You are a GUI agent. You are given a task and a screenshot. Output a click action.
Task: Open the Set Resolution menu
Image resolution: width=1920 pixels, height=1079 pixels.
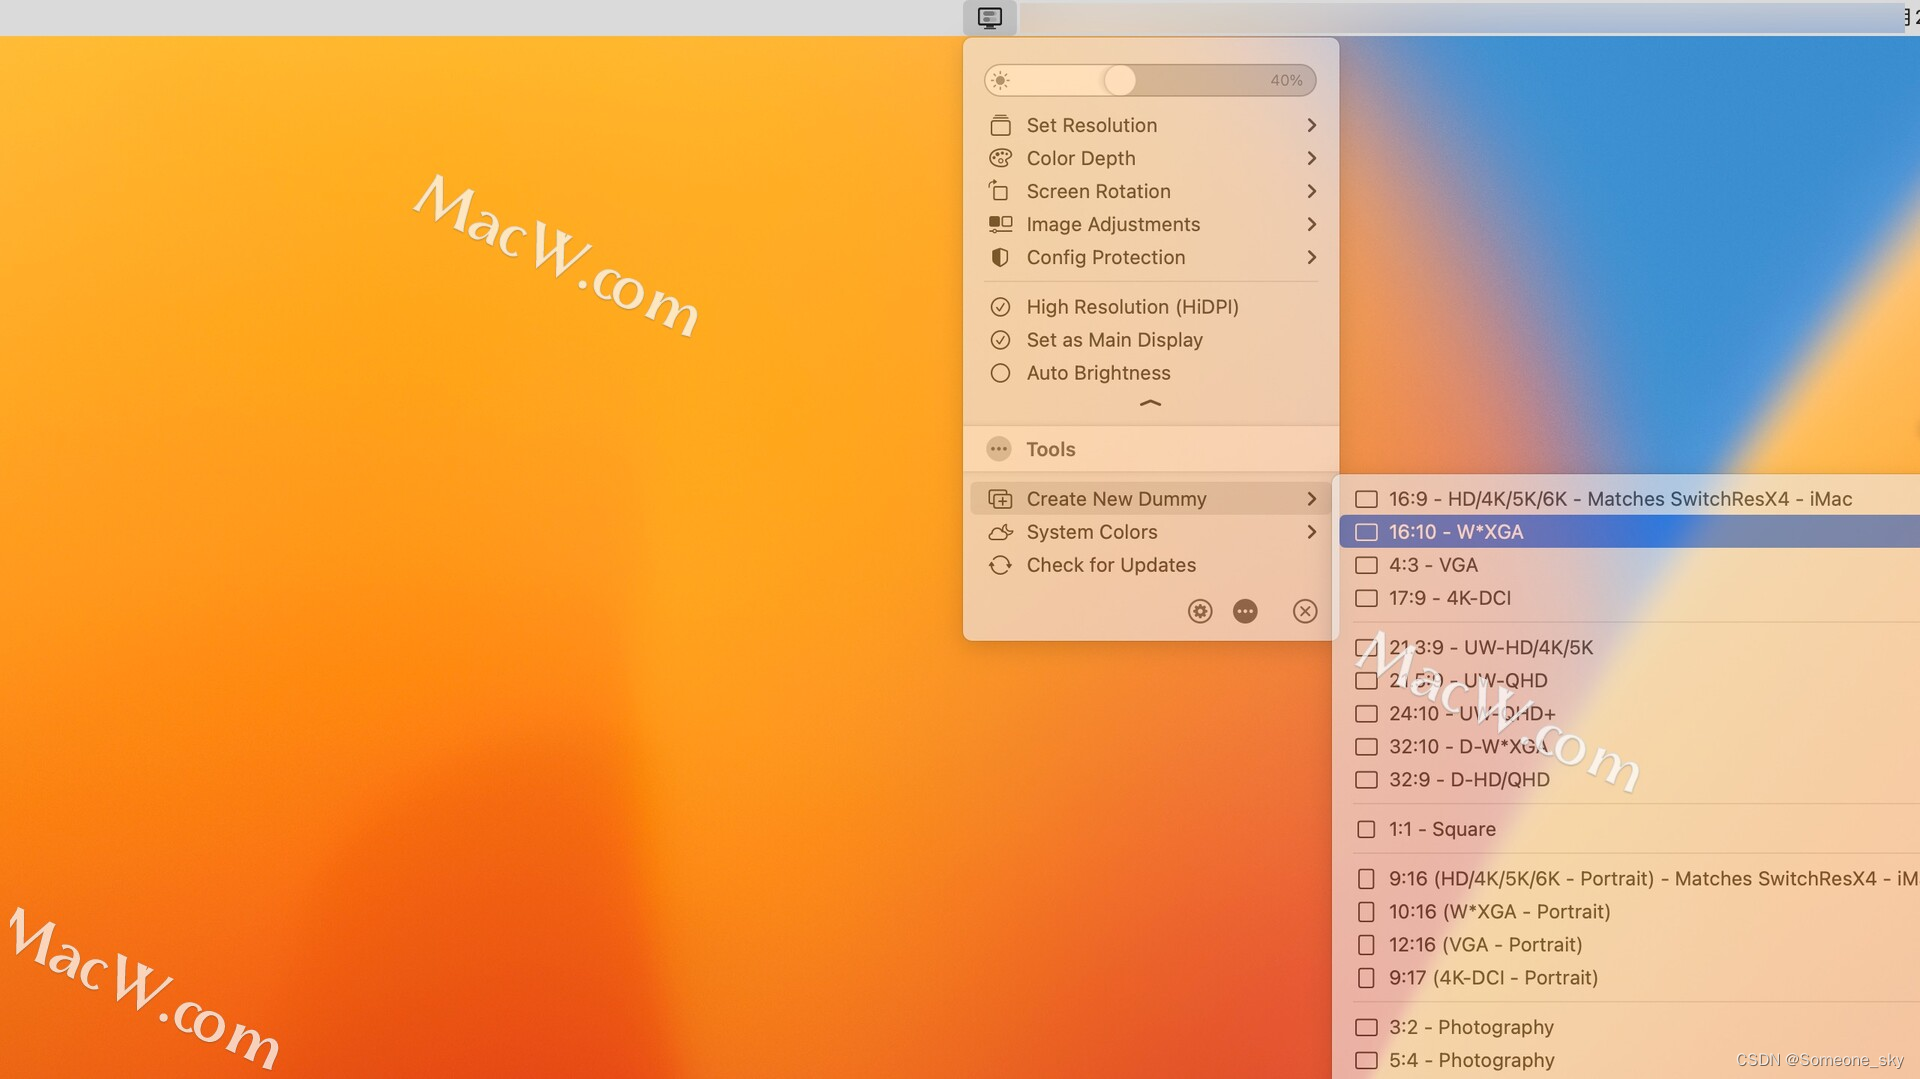click(1151, 125)
